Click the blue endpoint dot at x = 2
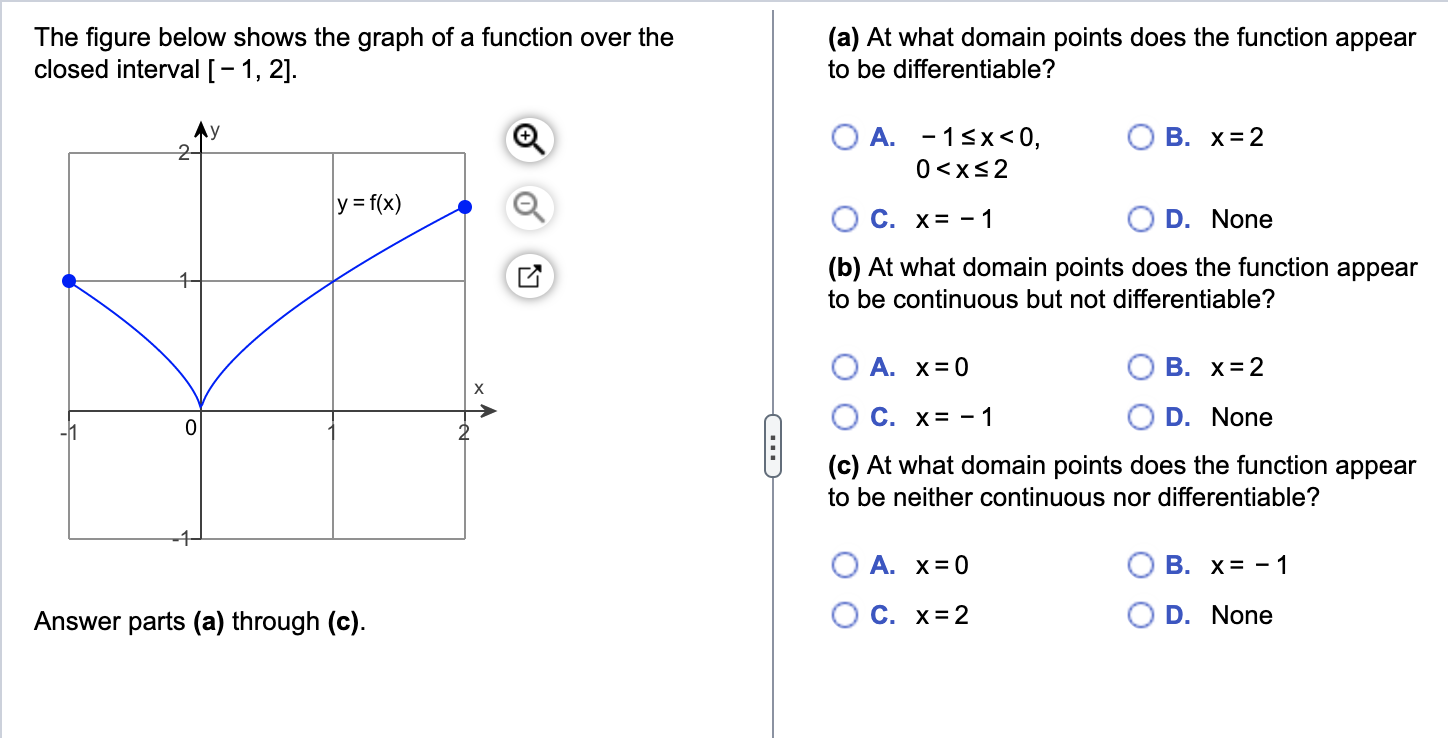This screenshot has height=738, width=1448. coord(463,206)
